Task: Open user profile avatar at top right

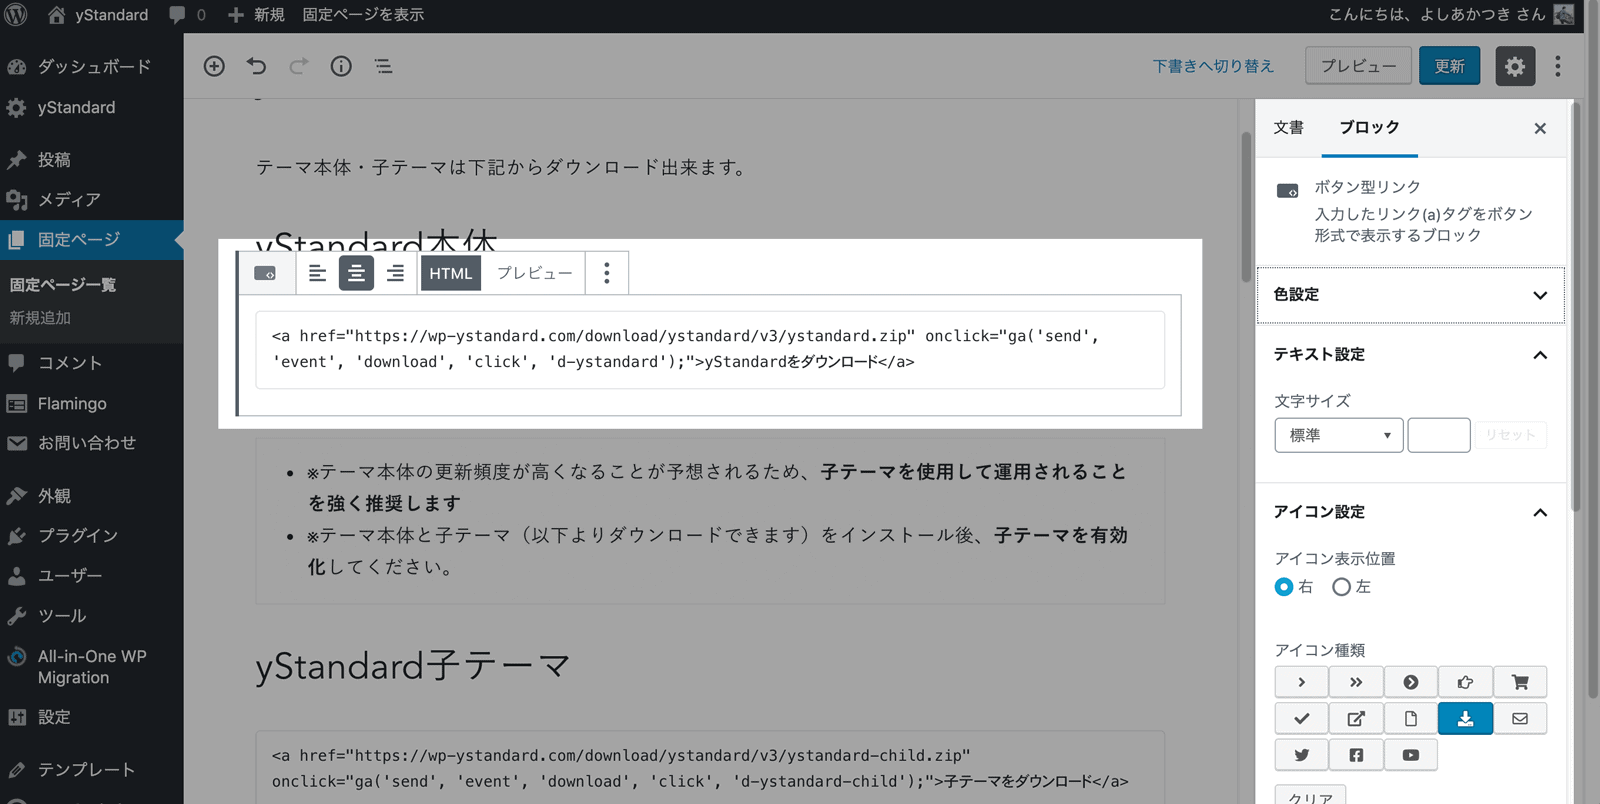Action: (1564, 15)
